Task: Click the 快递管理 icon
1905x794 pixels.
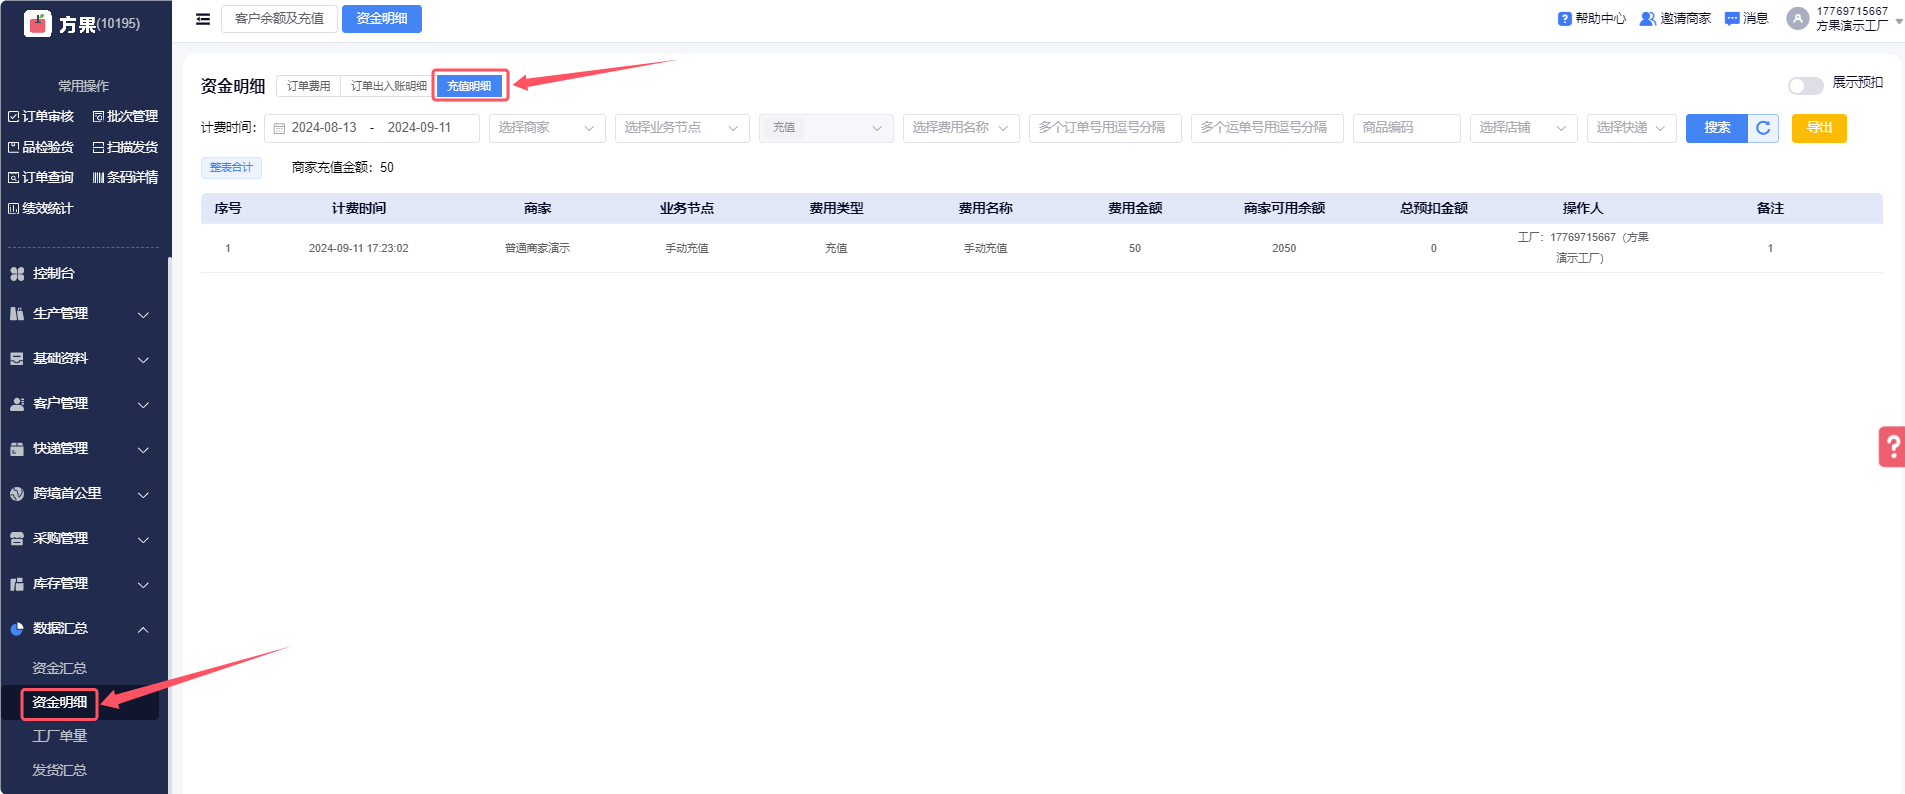Action: pyautogui.click(x=17, y=449)
